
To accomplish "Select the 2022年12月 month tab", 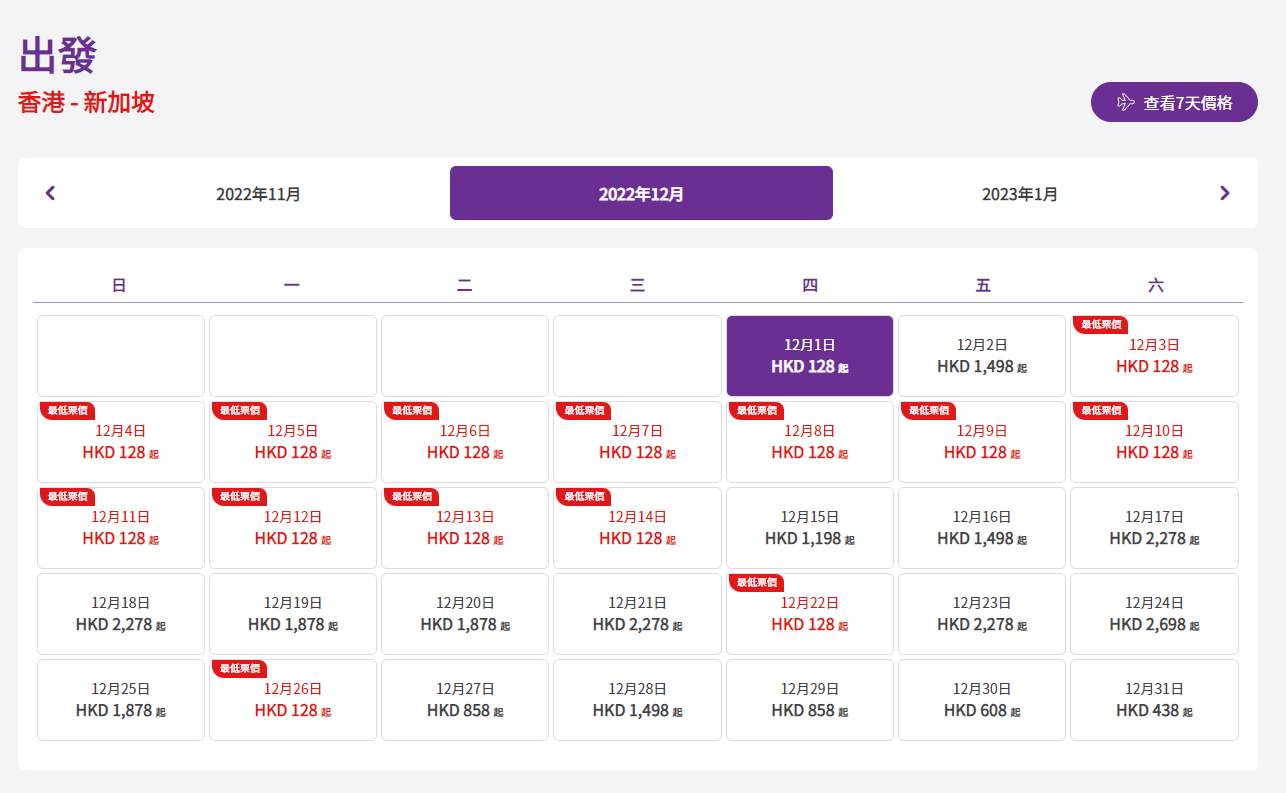I will pyautogui.click(x=641, y=194).
